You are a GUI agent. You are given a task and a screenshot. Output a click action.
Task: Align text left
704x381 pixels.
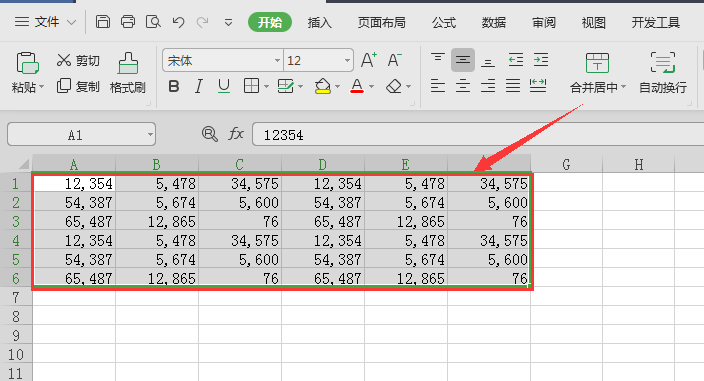438,86
